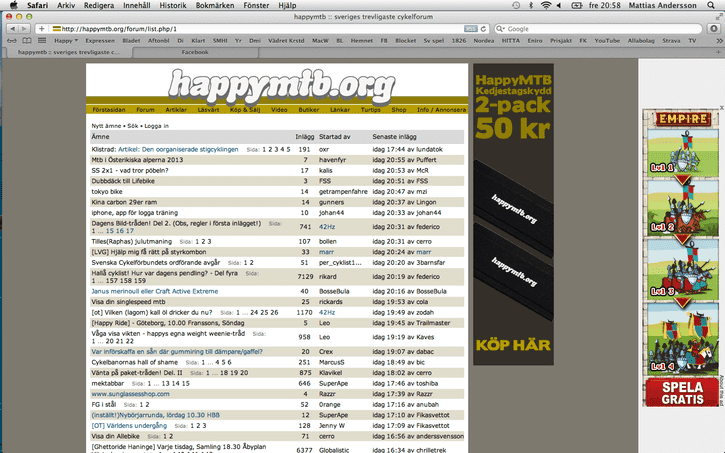The height and width of the screenshot is (453, 725).
Task: Open volume control in menu bar
Action: coord(559,5)
